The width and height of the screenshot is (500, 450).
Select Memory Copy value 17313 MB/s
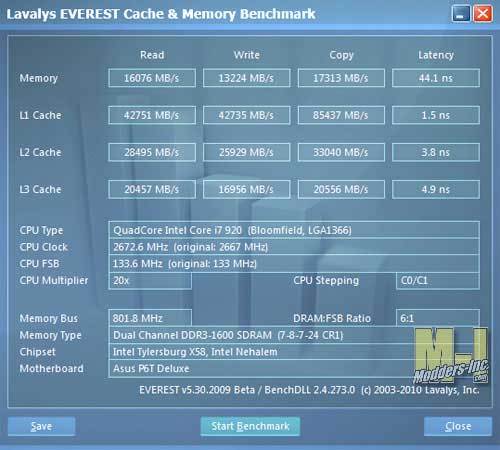pyautogui.click(x=341, y=78)
